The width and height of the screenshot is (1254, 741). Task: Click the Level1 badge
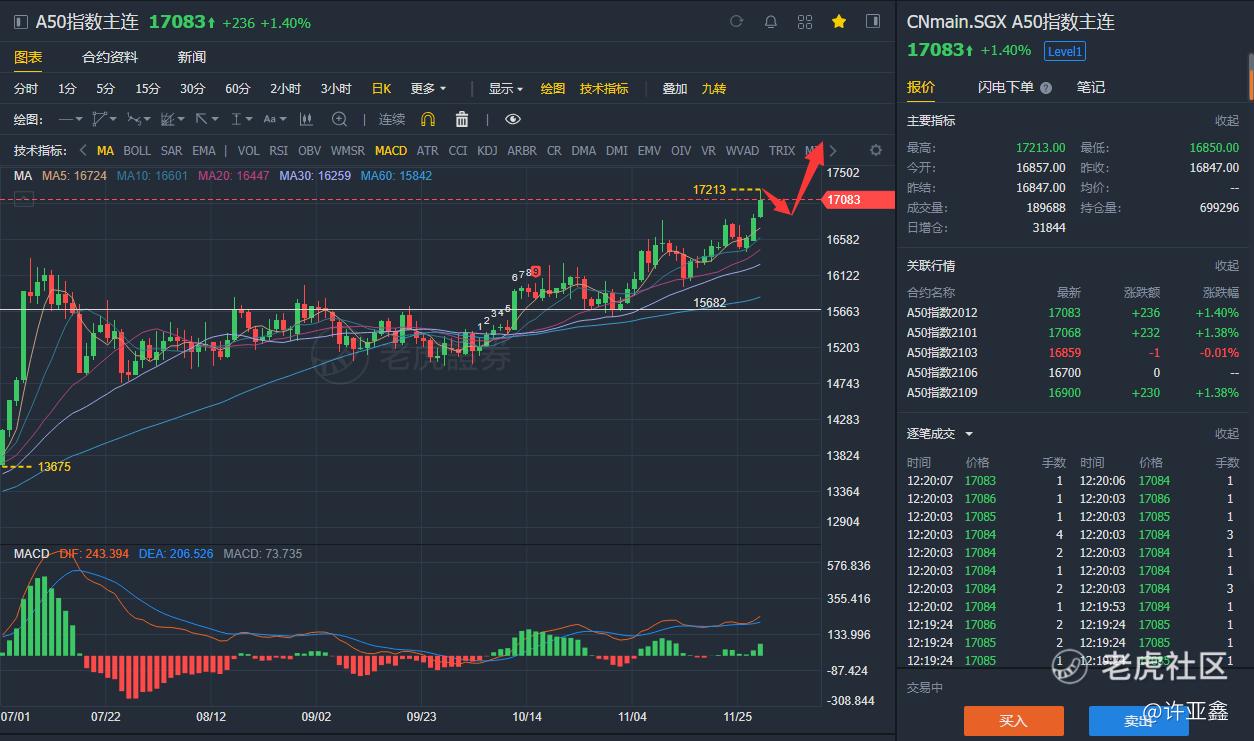pyautogui.click(x=1064, y=51)
